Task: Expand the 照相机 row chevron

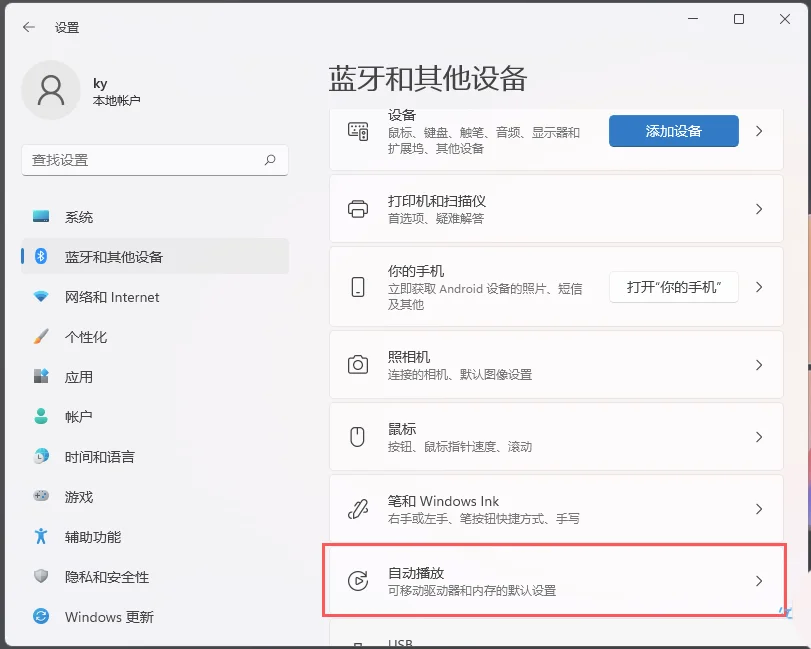Action: tap(759, 365)
